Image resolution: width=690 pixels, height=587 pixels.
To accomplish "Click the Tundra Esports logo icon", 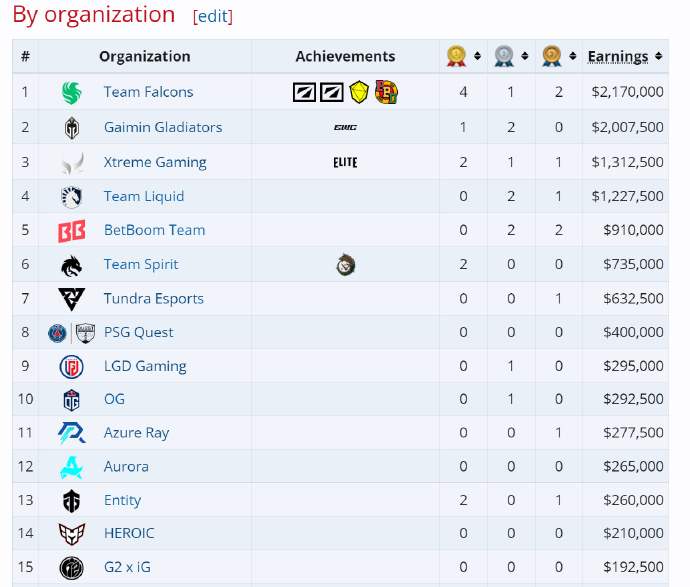I will tap(72, 298).
